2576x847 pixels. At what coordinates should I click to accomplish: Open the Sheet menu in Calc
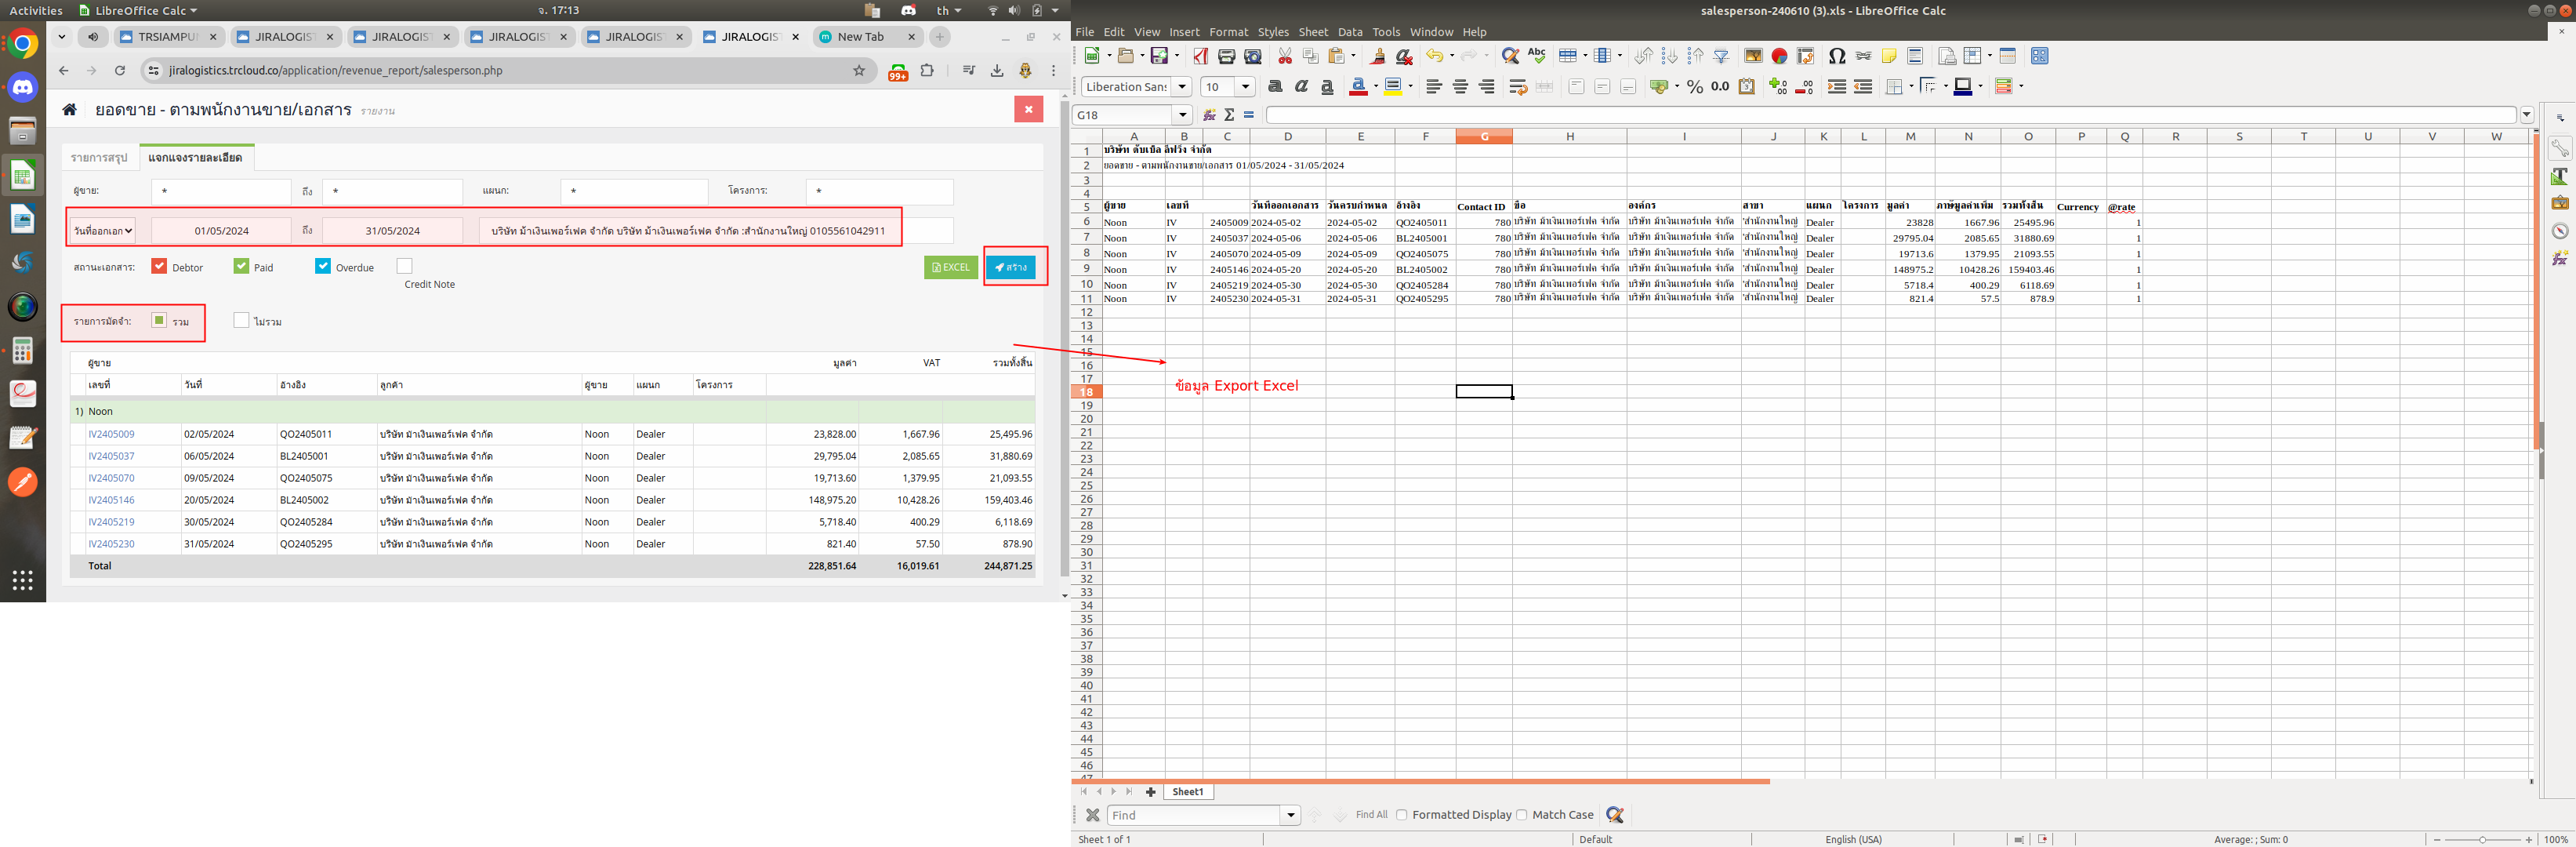(1313, 32)
